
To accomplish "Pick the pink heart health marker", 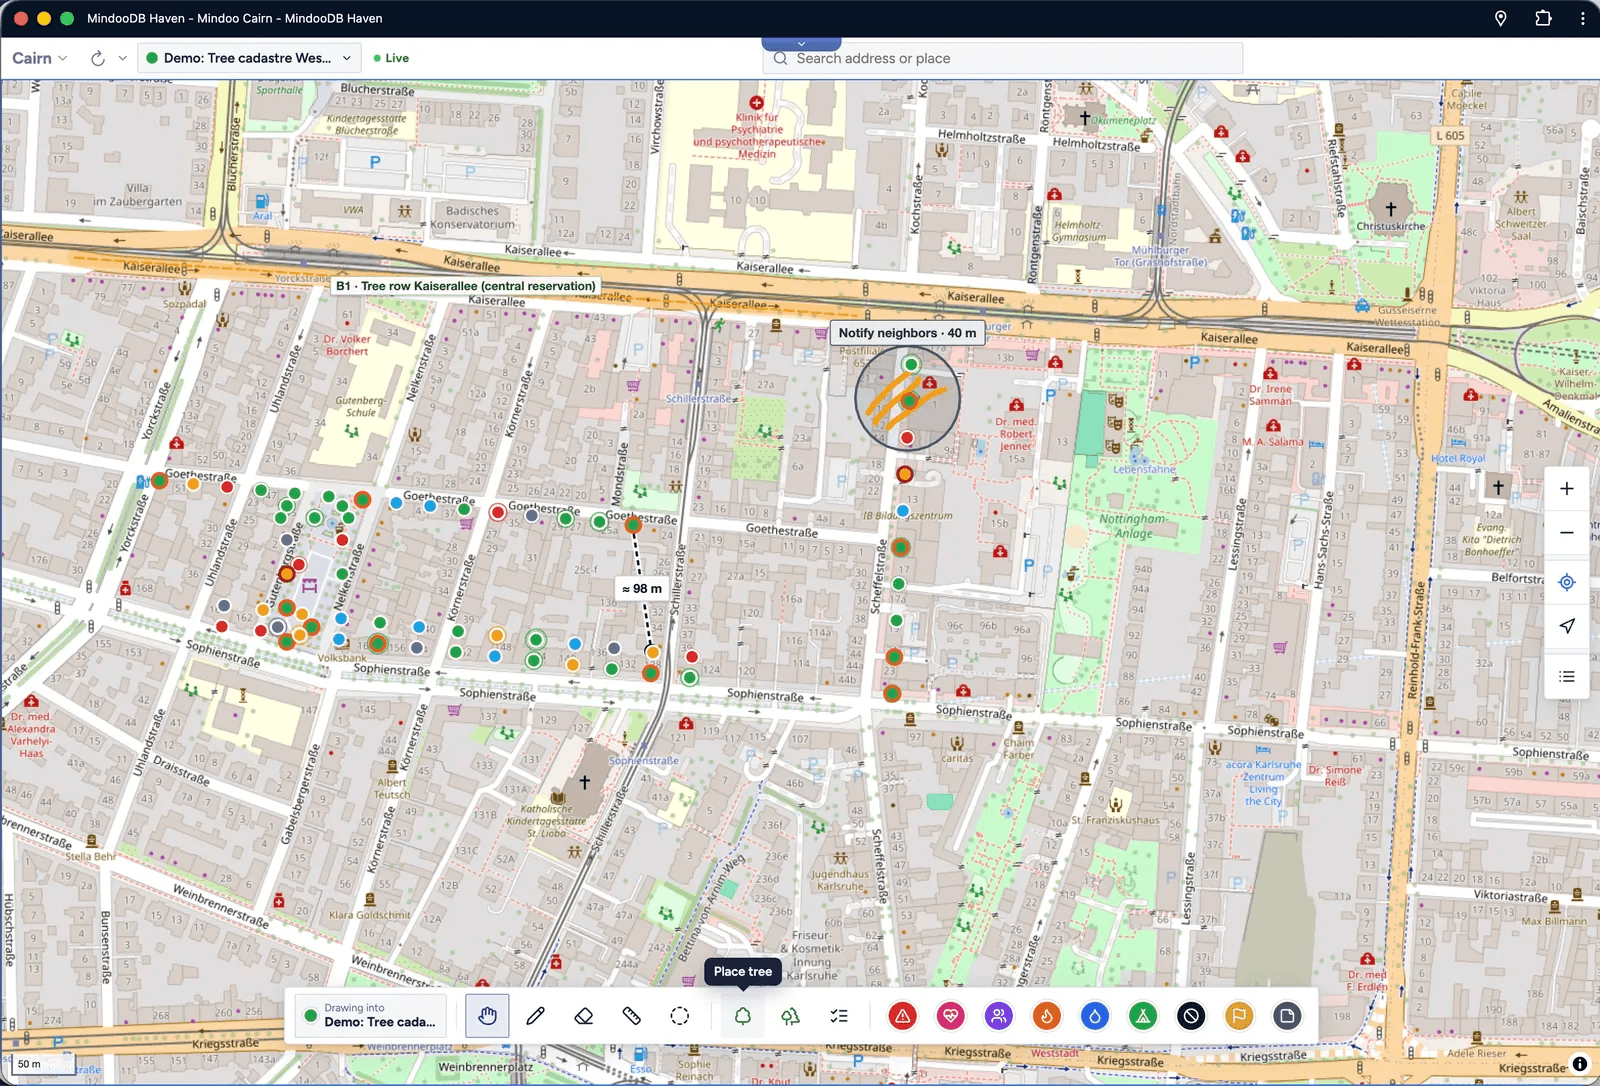I will tap(951, 1016).
